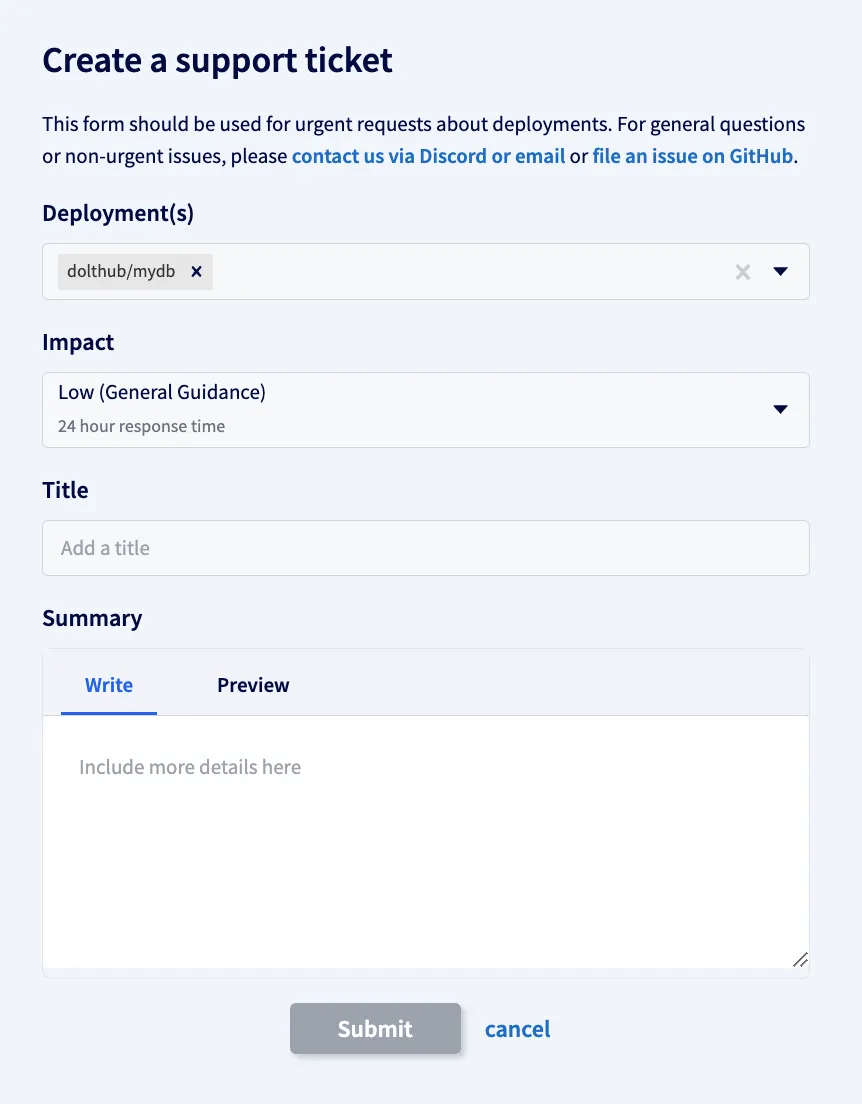Click the Title field label
Screen dimensions: 862x1104
pyautogui.click(x=65, y=490)
